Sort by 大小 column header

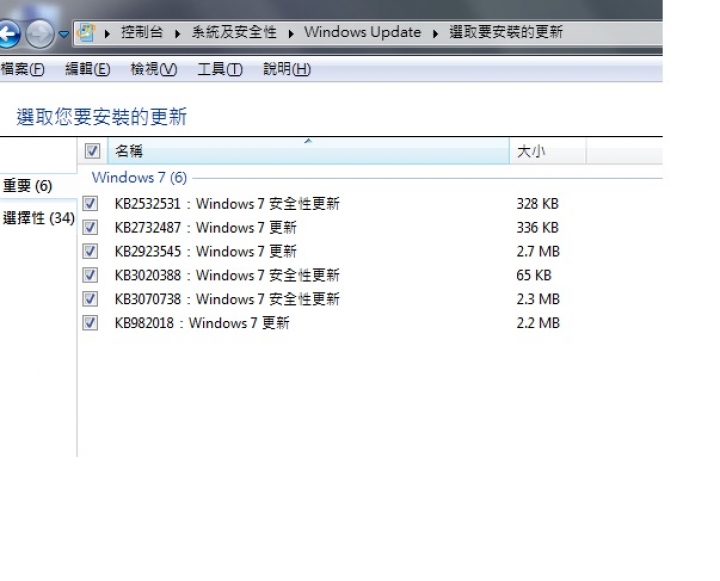coord(548,151)
